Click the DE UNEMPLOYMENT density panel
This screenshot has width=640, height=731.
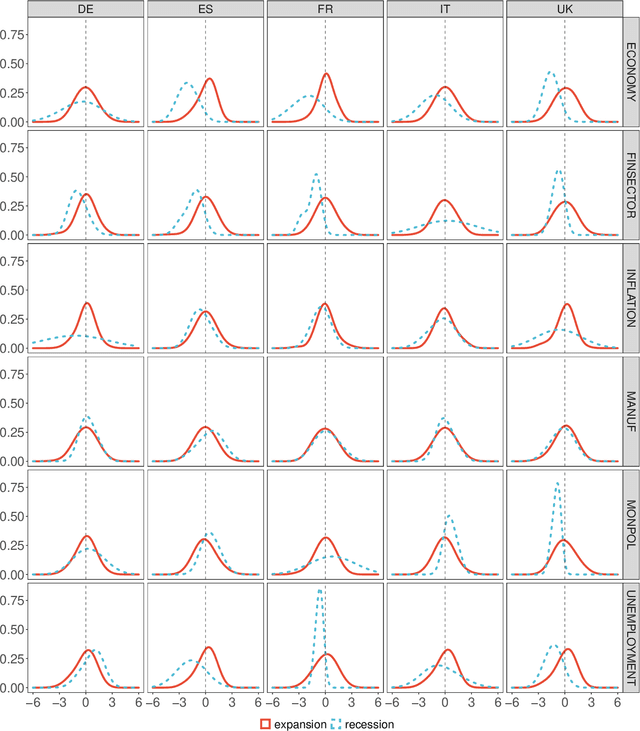pyautogui.click(x=86, y=638)
